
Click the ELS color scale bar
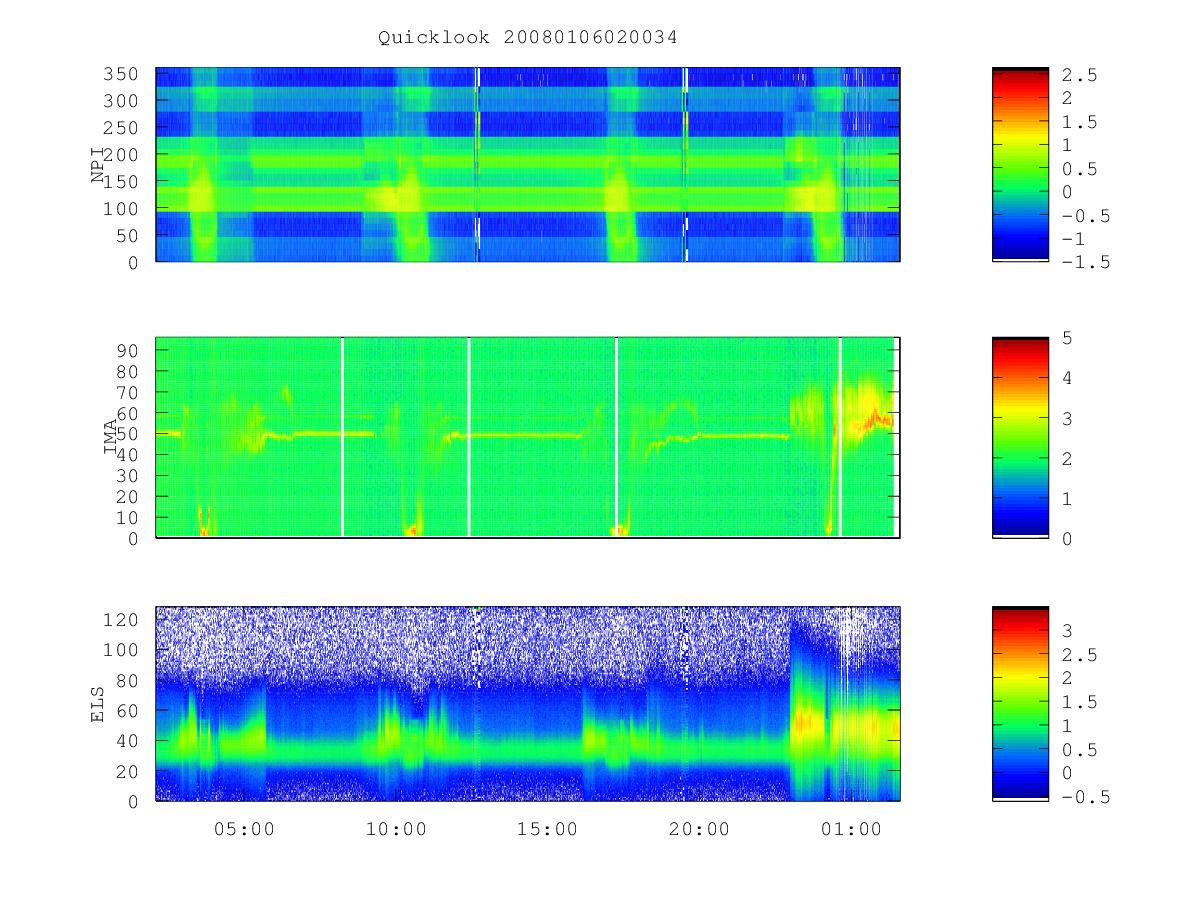tap(1020, 704)
